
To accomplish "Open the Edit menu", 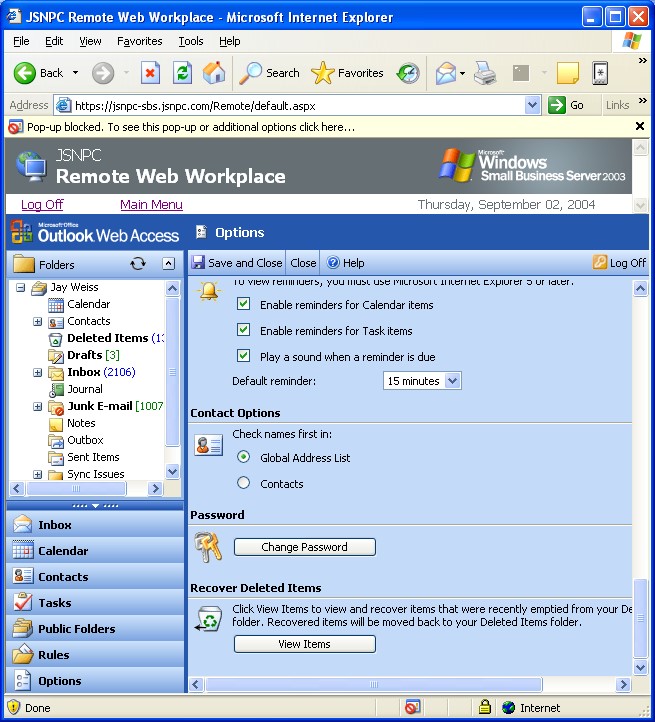I will (54, 41).
